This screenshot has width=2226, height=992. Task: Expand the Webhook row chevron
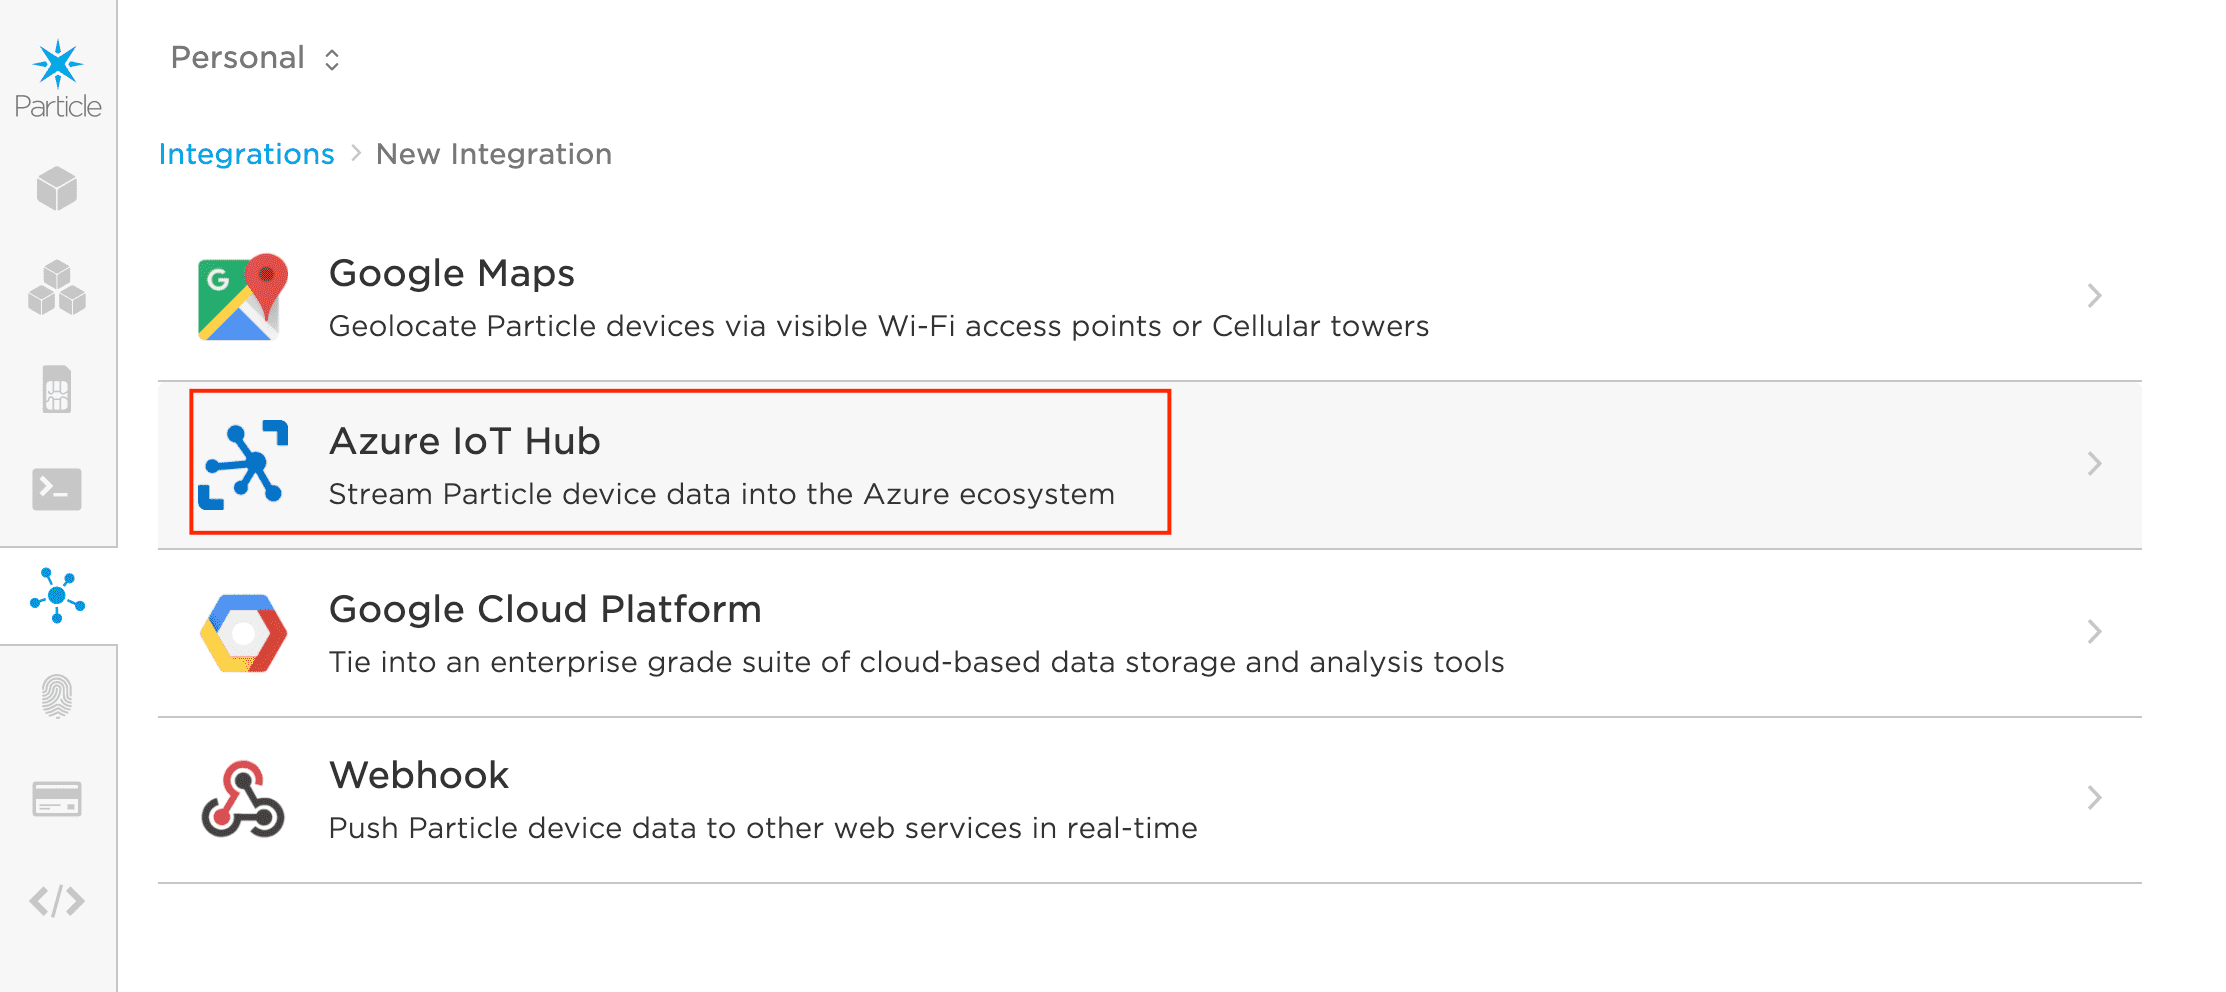coord(2095,798)
